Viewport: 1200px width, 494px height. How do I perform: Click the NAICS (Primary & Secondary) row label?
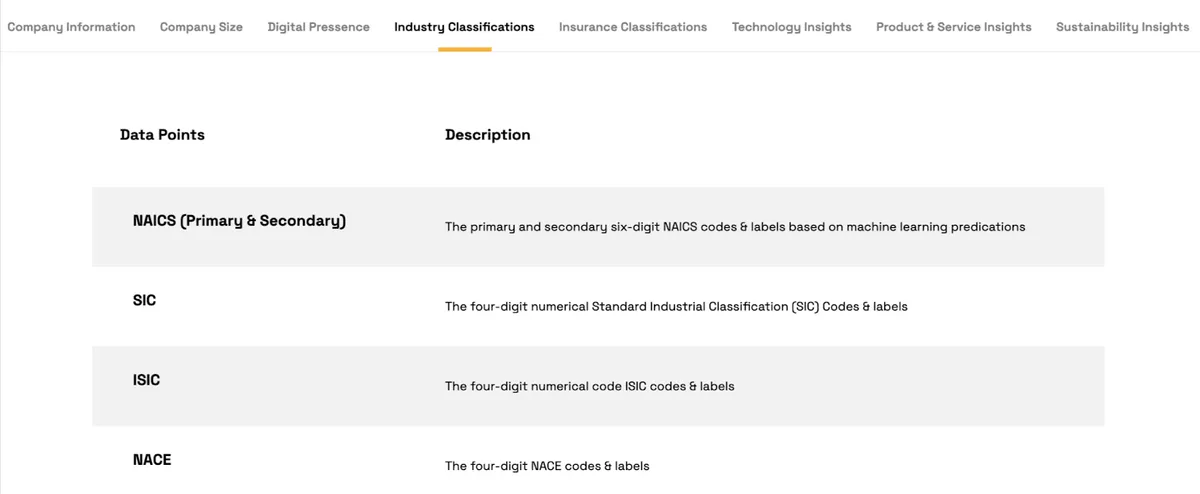(x=239, y=221)
